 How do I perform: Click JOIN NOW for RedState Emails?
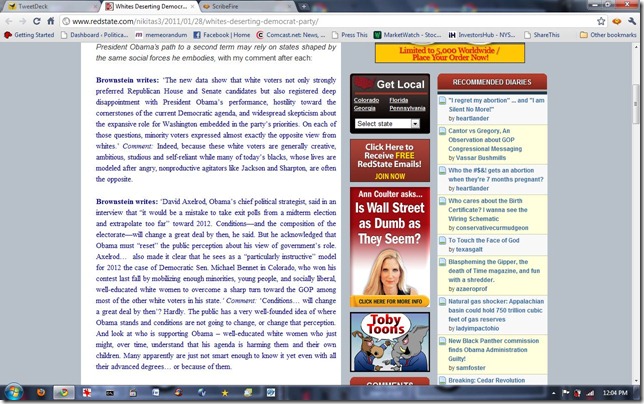[390, 177]
